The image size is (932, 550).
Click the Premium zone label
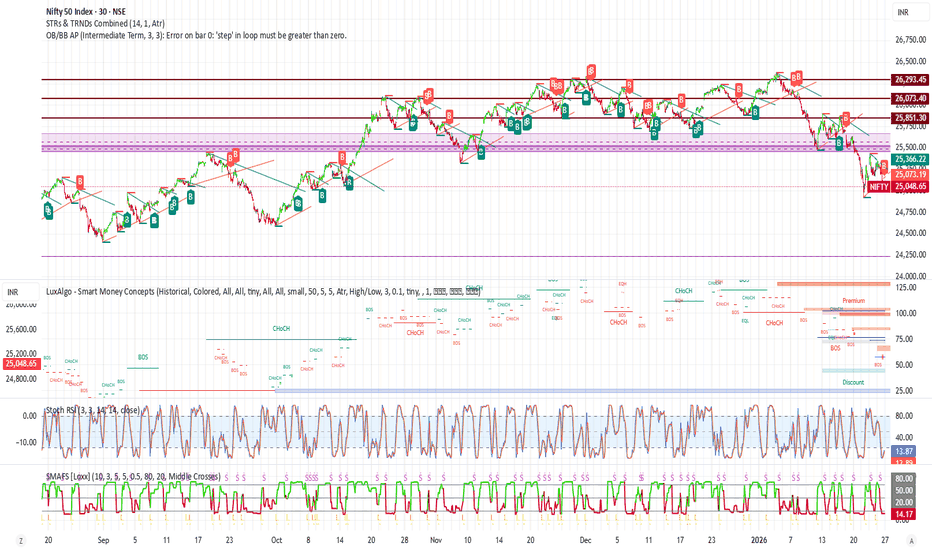[x=853, y=301]
